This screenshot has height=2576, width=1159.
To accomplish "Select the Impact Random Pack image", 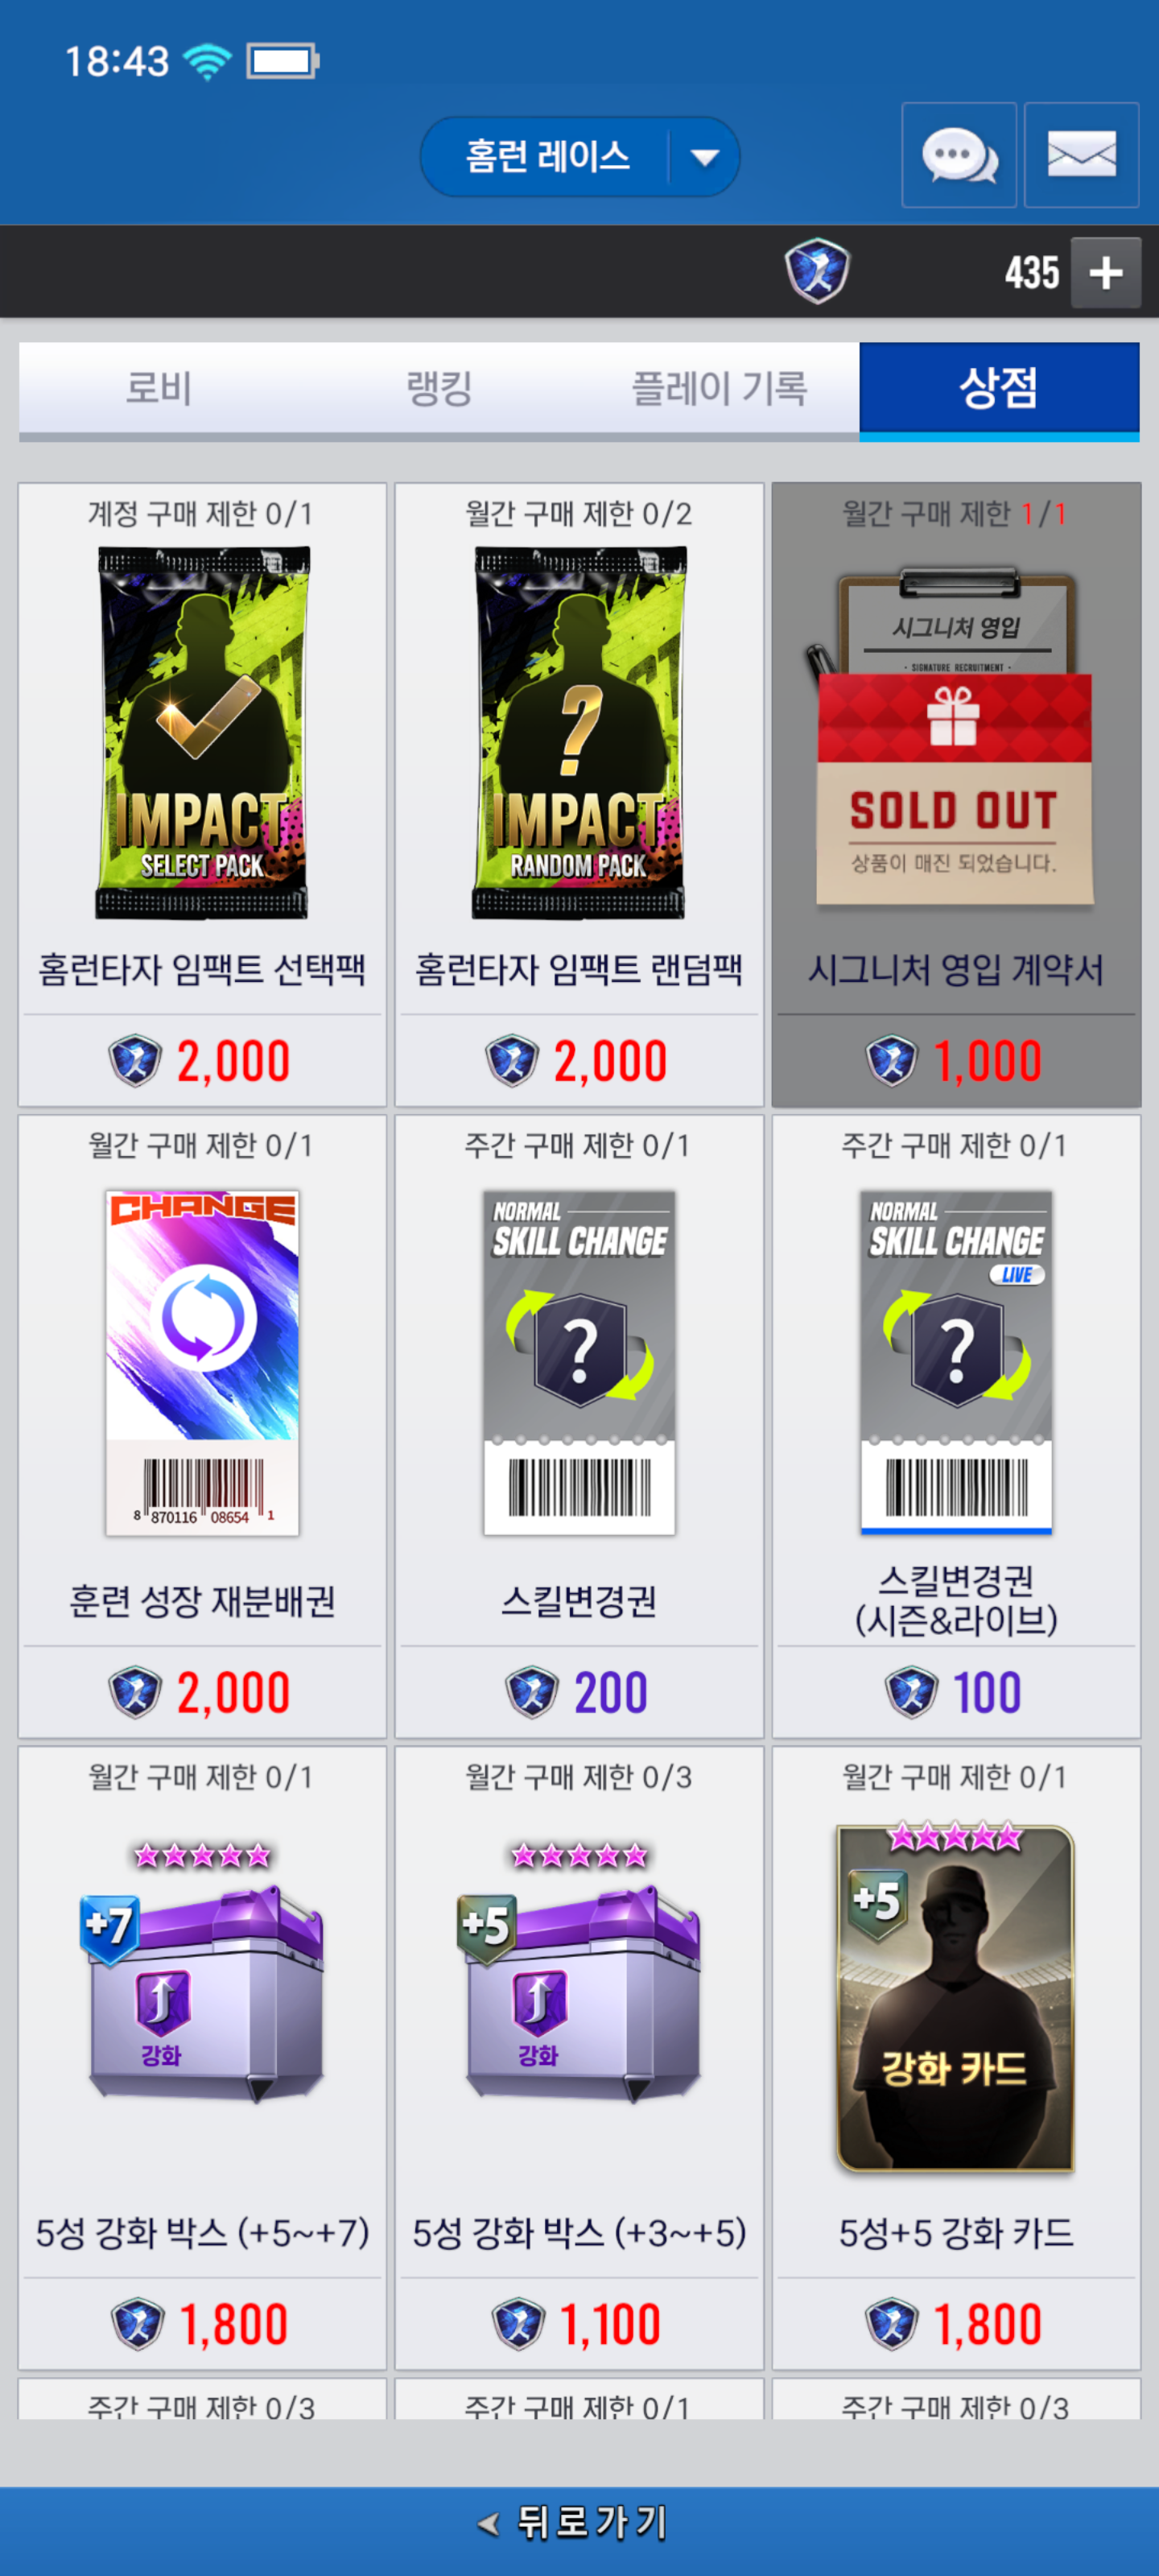I will 579,732.
